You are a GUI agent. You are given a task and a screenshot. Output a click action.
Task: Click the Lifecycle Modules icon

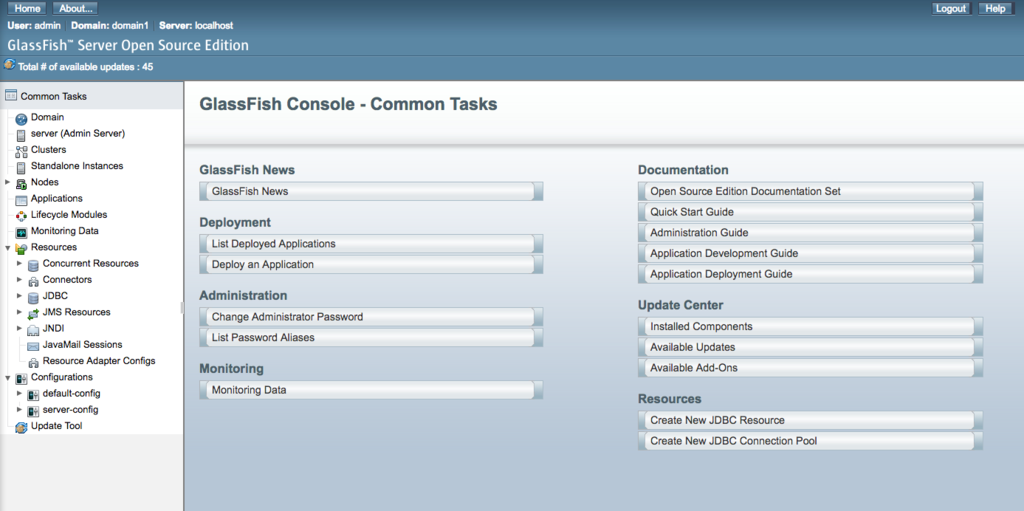tap(21, 216)
